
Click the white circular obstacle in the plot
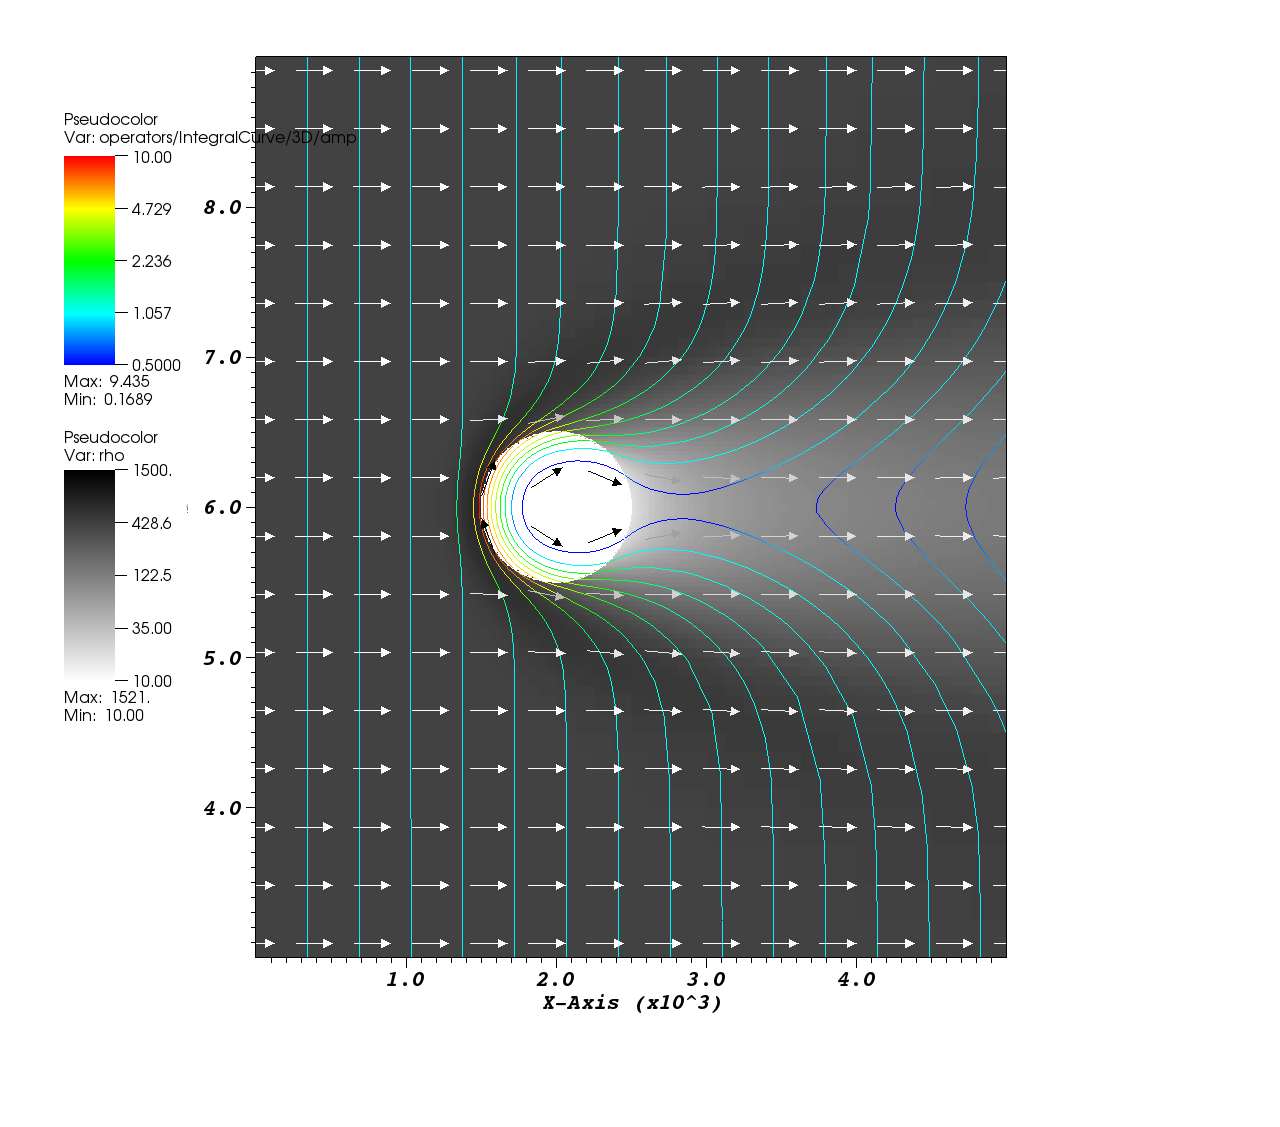557,507
